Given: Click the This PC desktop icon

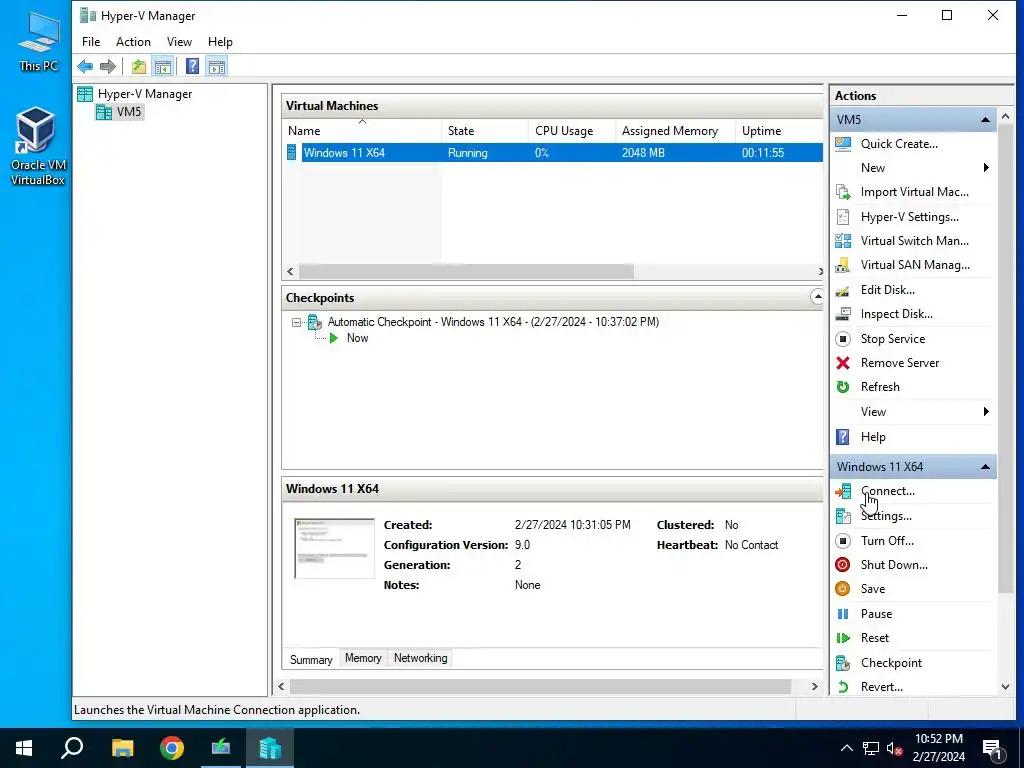Looking at the screenshot, I should pyautogui.click(x=39, y=40).
